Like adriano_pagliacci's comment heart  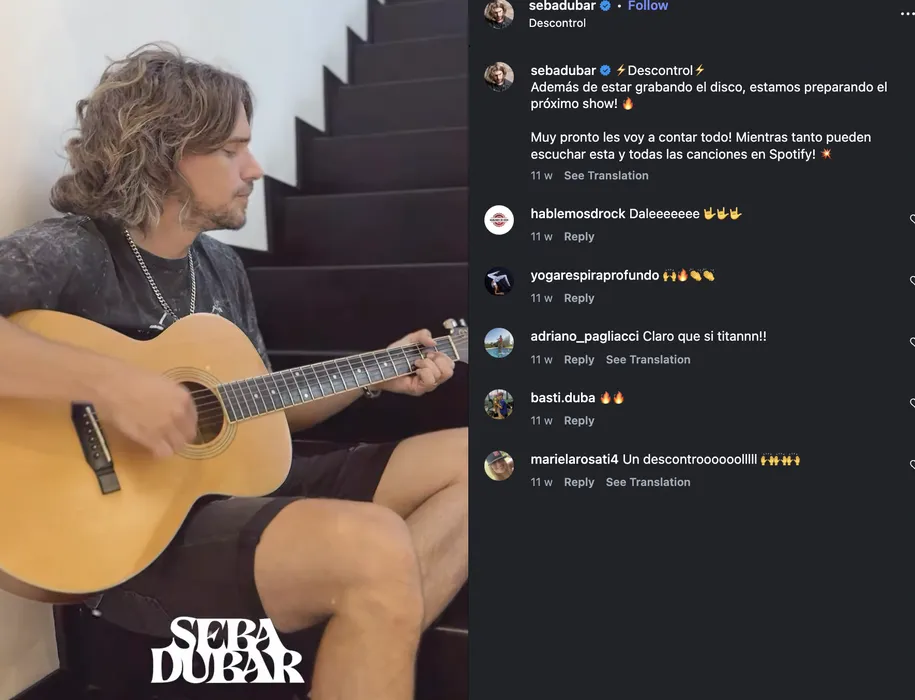click(912, 342)
